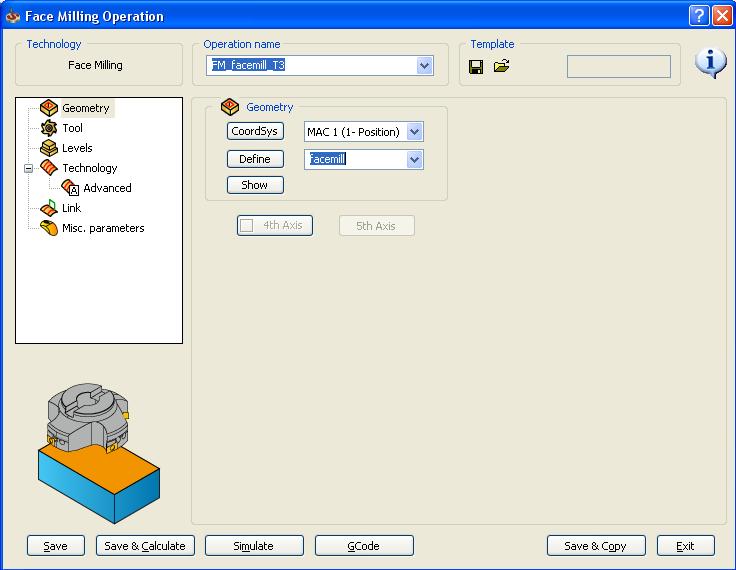This screenshot has height=570, width=736.
Task: Click Save & Copy button
Action: point(596,546)
